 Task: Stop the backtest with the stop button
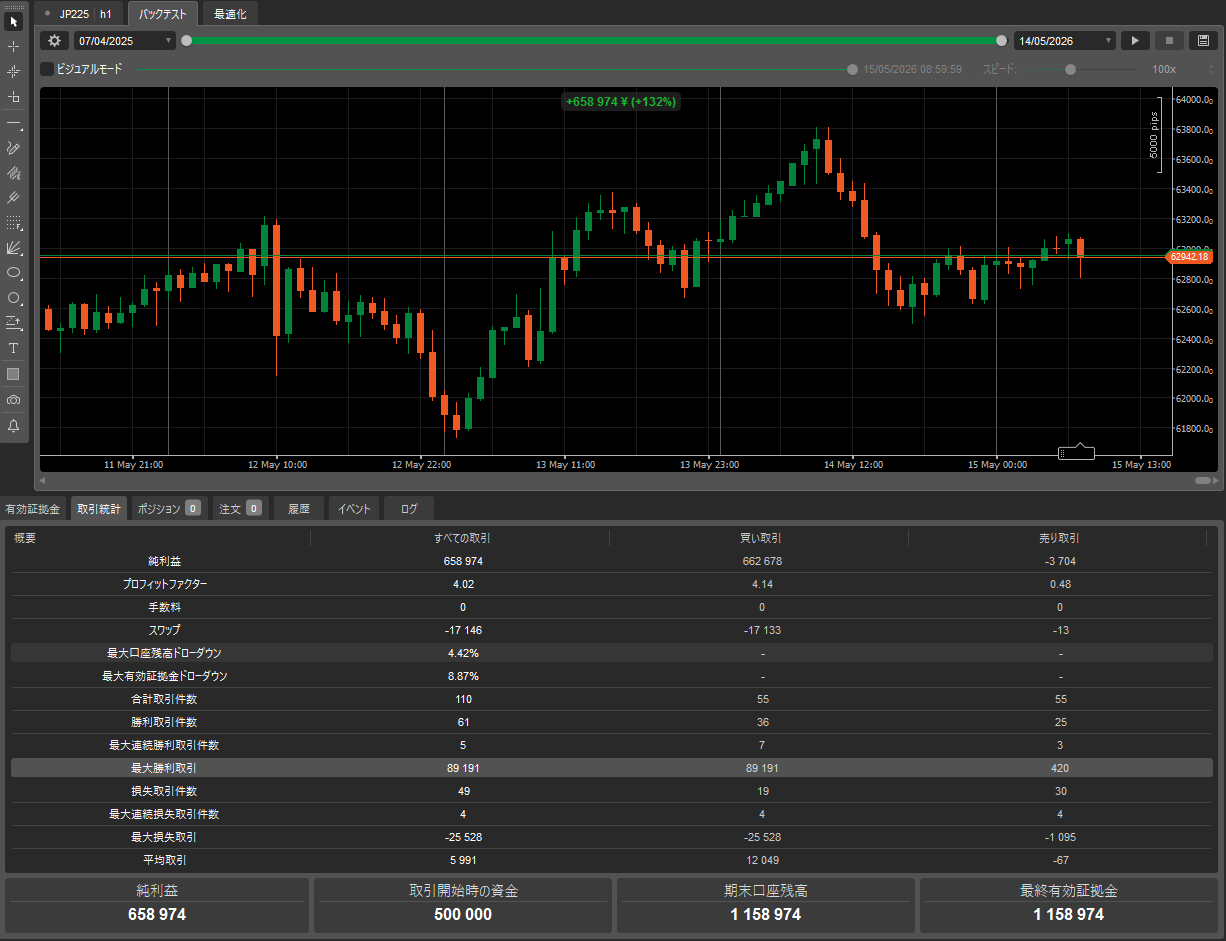pos(1169,41)
